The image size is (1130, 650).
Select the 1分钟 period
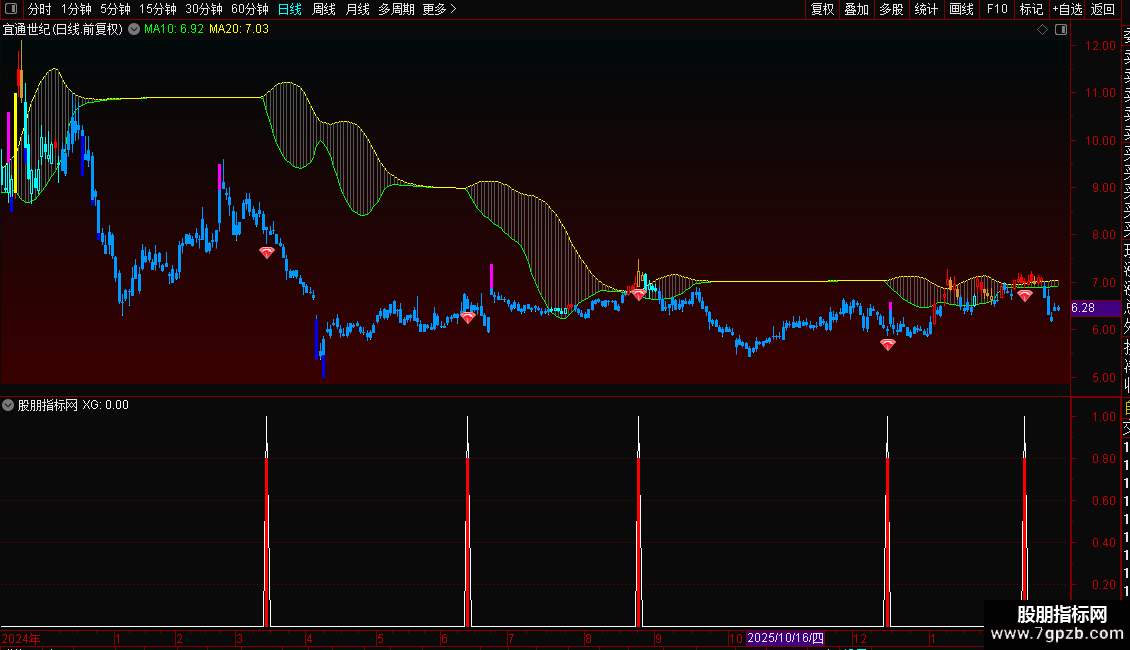click(x=76, y=9)
